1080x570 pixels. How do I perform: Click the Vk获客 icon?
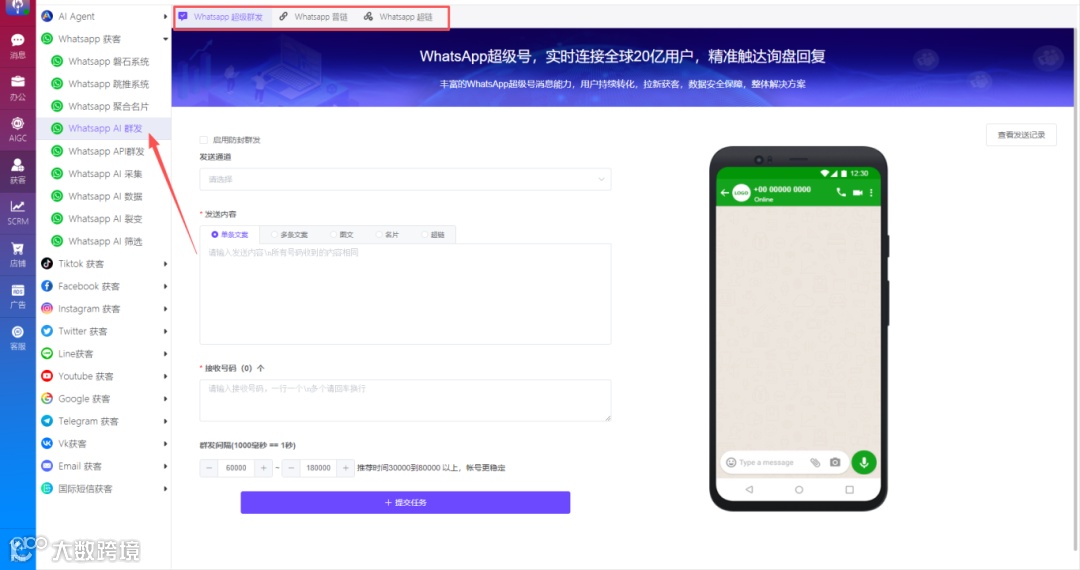[x=47, y=443]
